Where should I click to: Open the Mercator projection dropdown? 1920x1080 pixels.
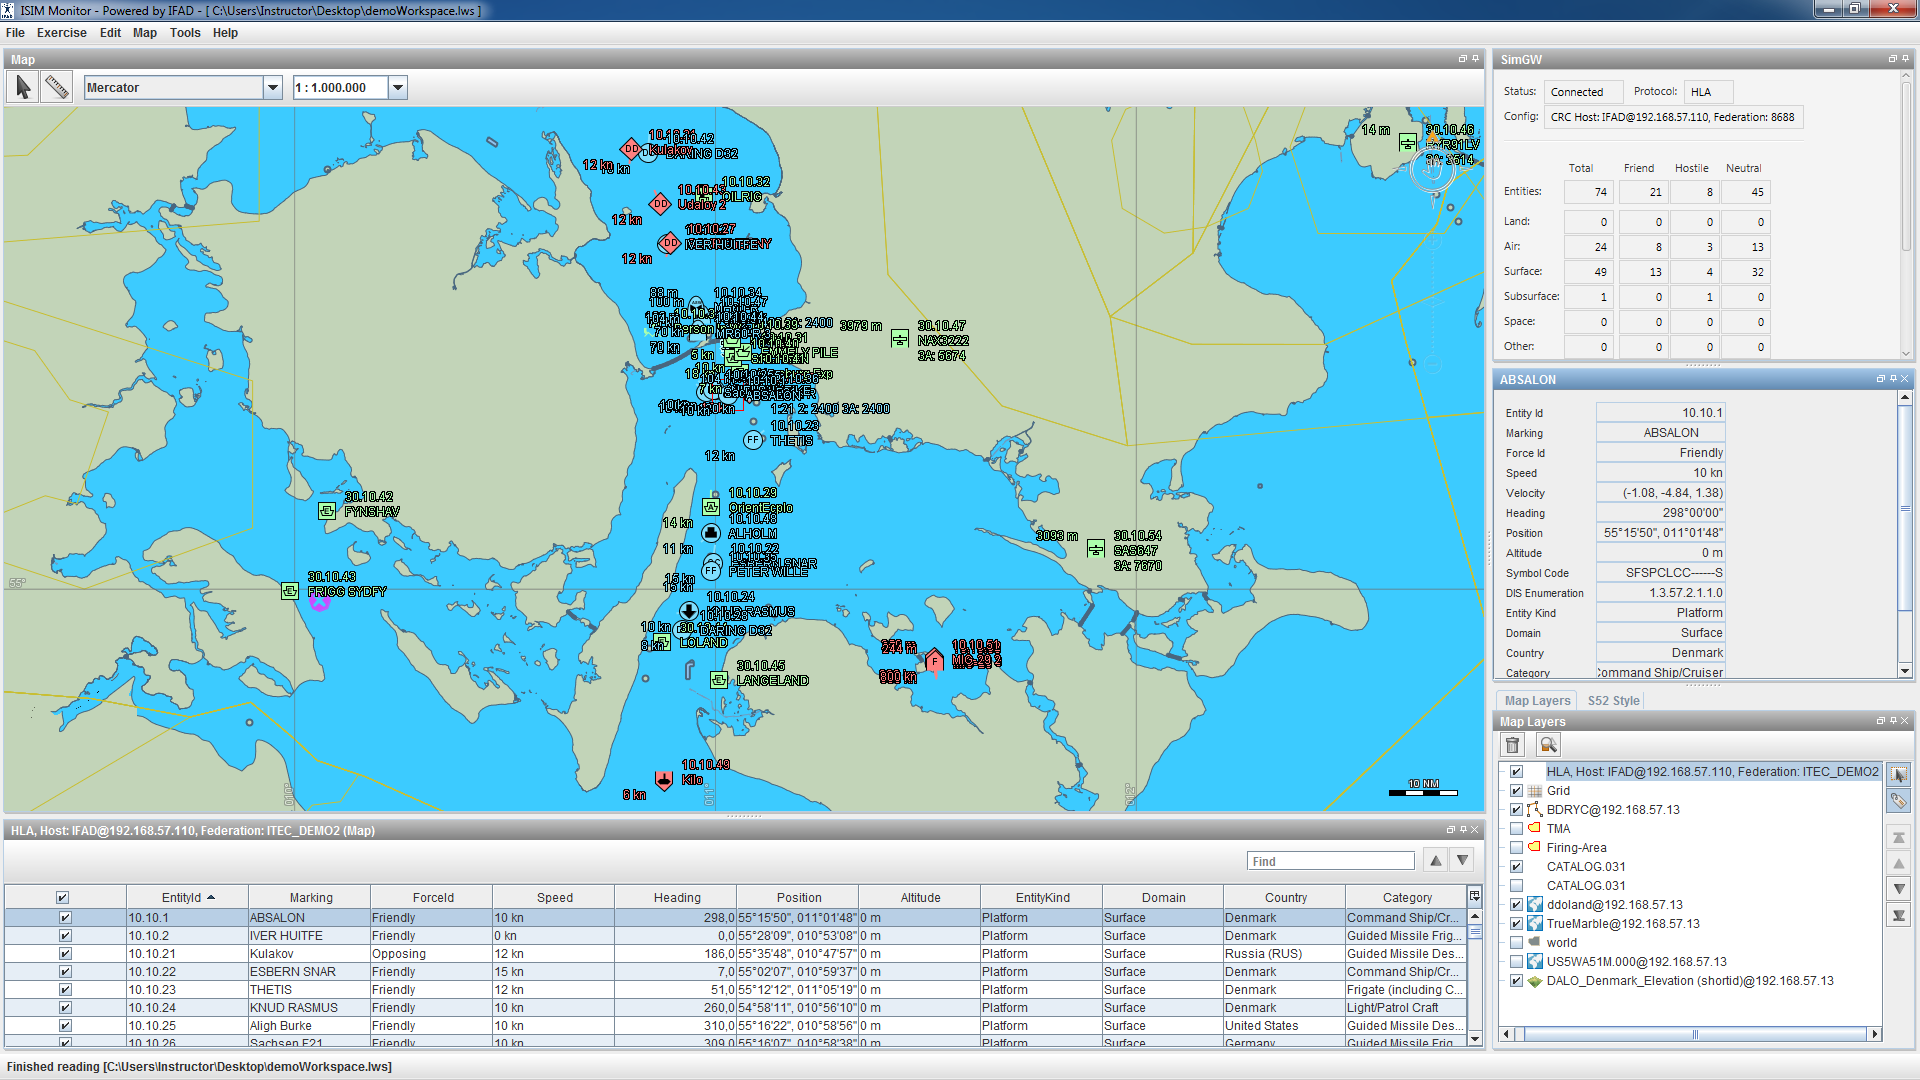click(x=272, y=88)
